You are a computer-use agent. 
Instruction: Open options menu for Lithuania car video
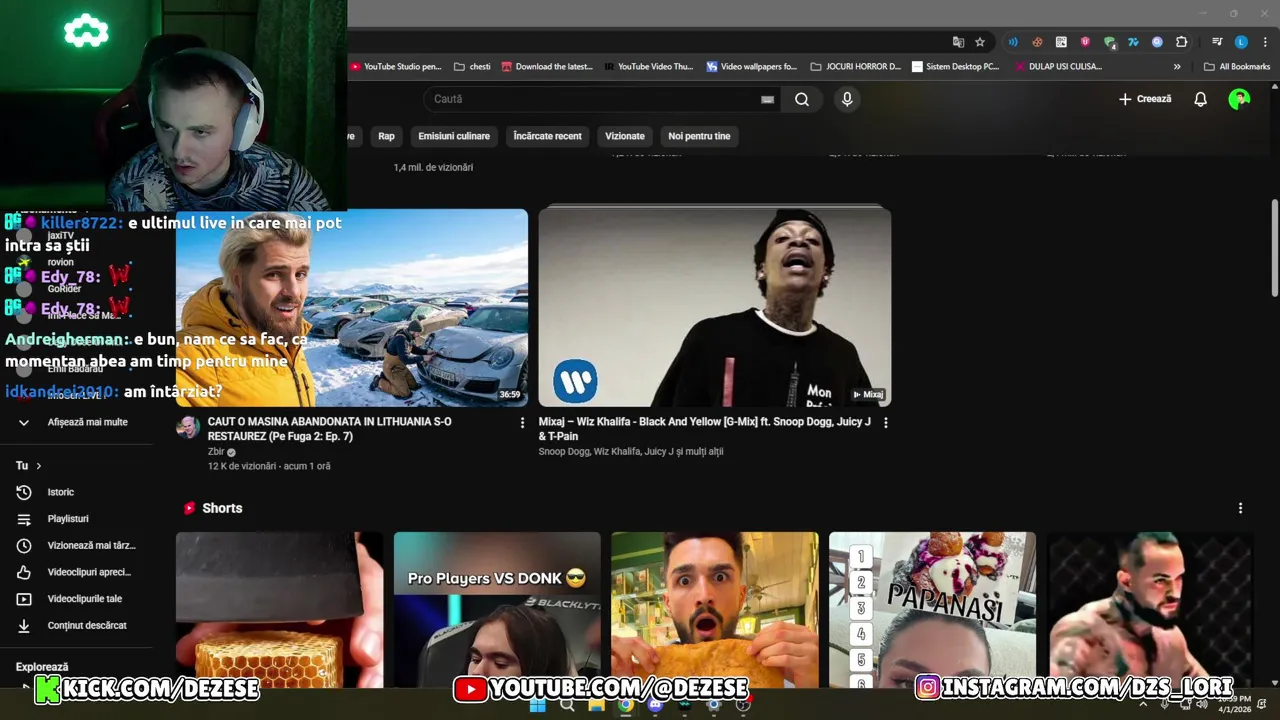[x=522, y=423]
